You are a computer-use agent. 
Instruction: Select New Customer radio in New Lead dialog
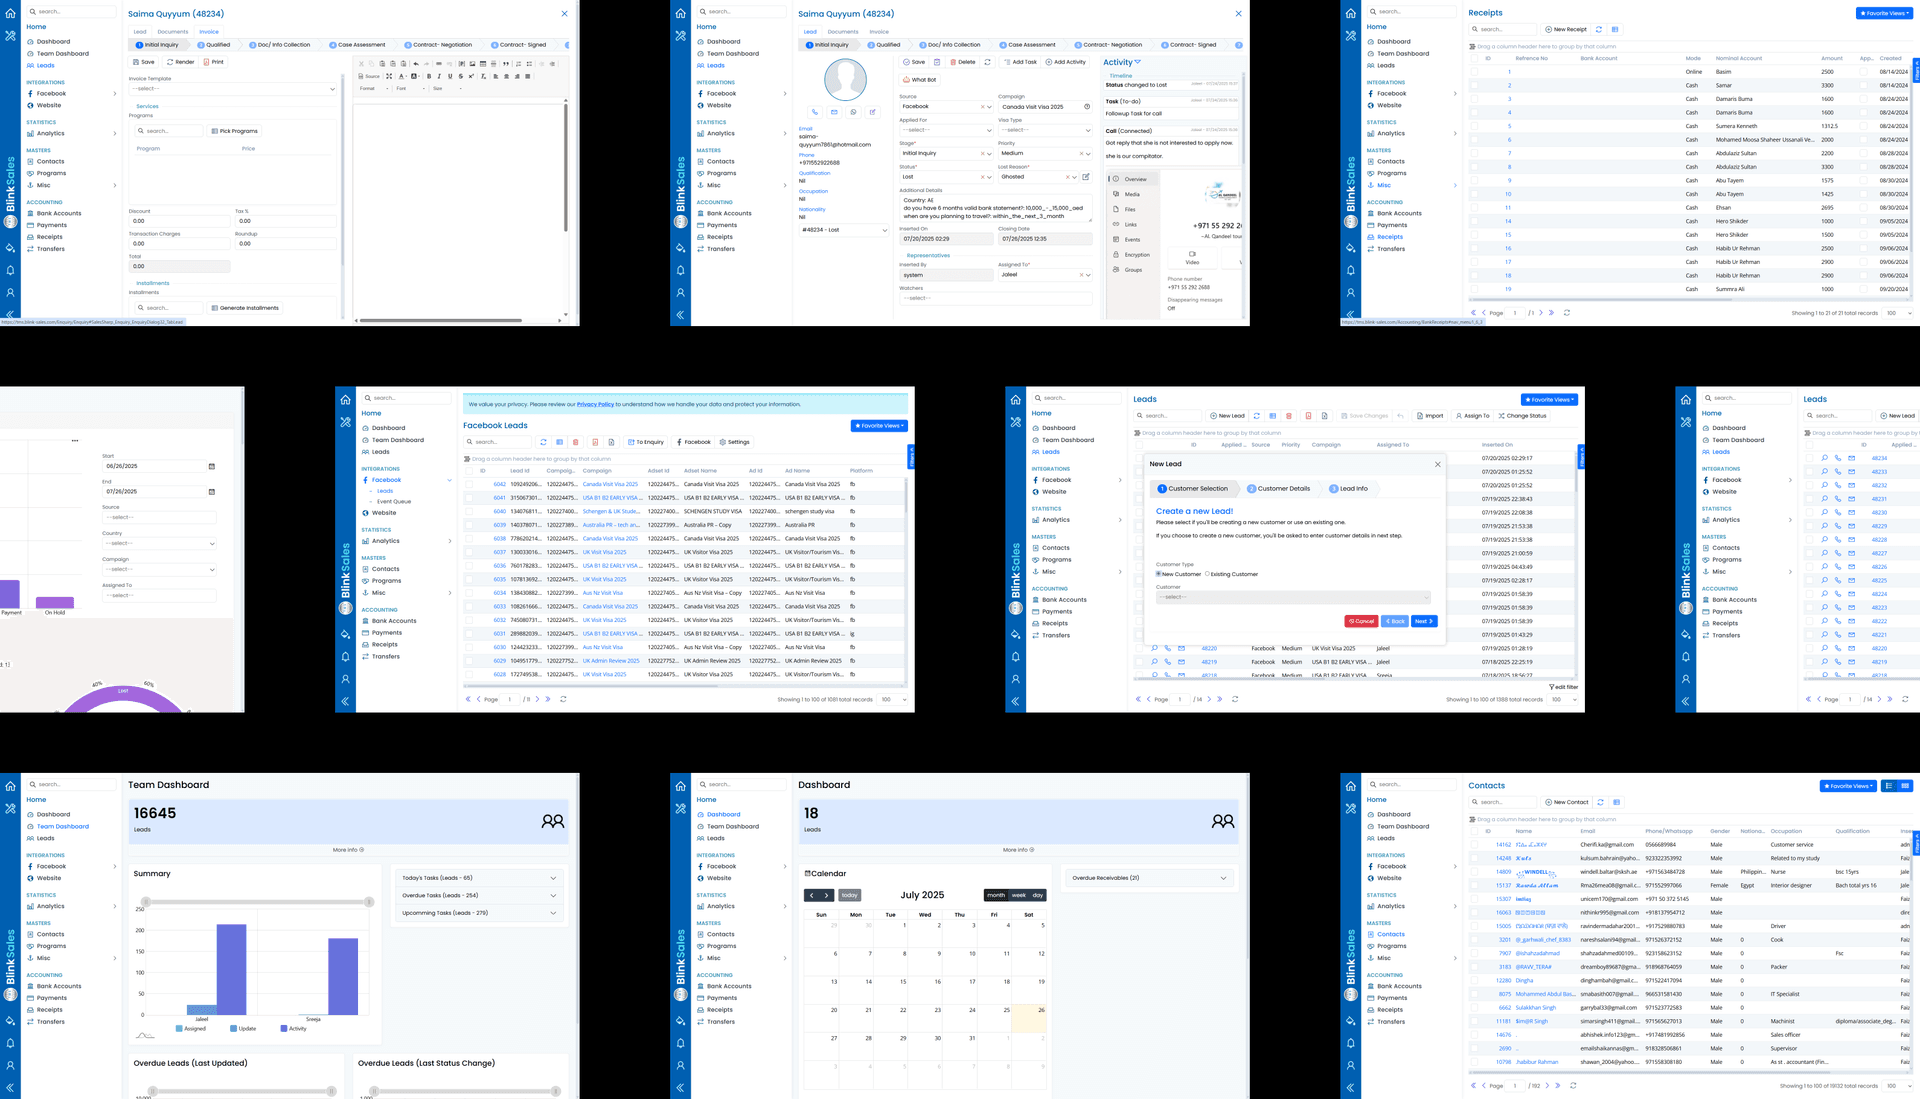click(x=1158, y=574)
